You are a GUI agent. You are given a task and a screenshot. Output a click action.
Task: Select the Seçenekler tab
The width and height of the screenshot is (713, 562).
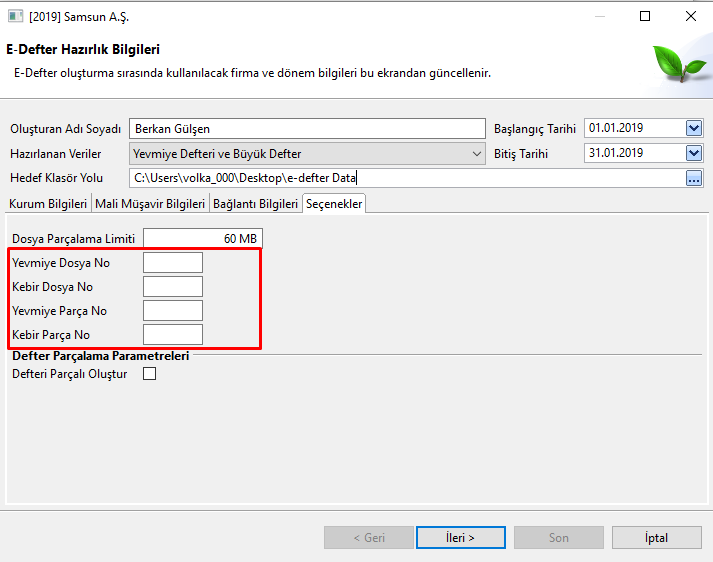(334, 203)
